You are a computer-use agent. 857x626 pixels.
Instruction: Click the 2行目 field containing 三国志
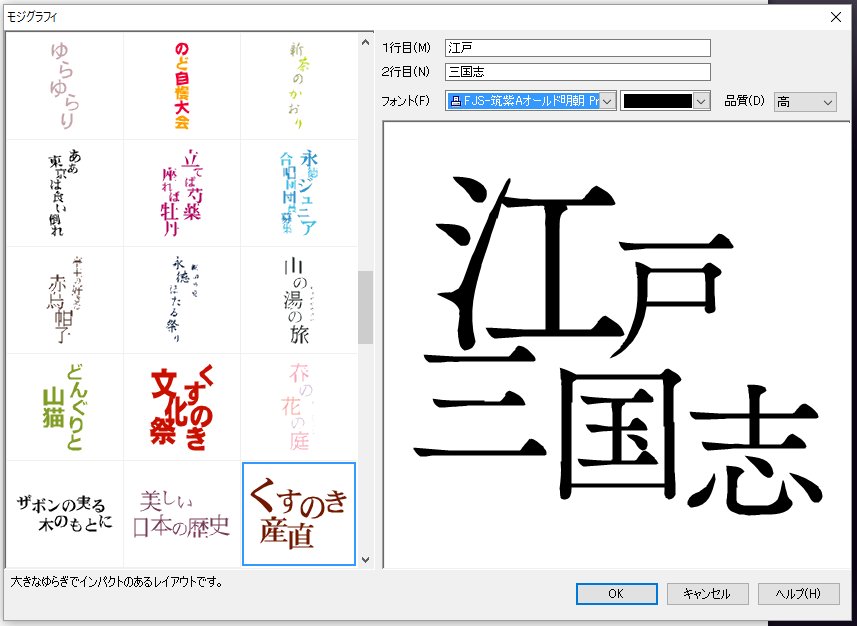[577, 71]
